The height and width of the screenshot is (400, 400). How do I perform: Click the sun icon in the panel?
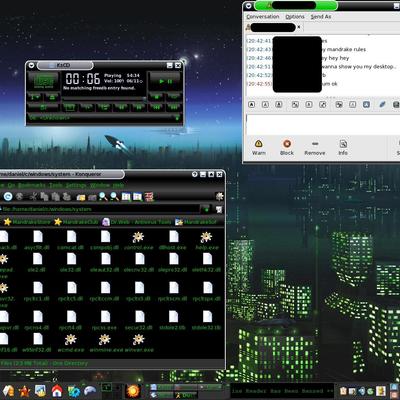tap(133, 391)
